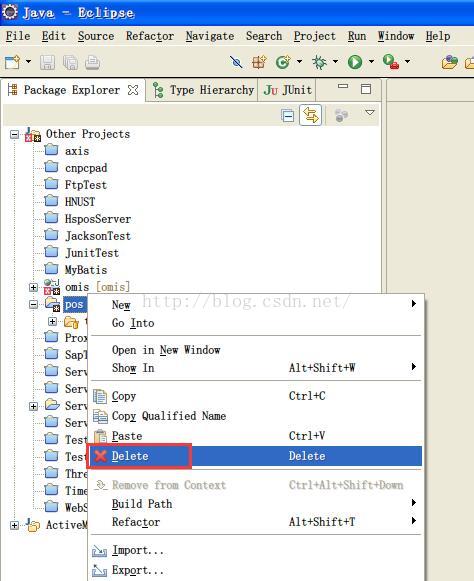Select the JunitTest project
The image size is (474, 581).
pyautogui.click(x=92, y=253)
